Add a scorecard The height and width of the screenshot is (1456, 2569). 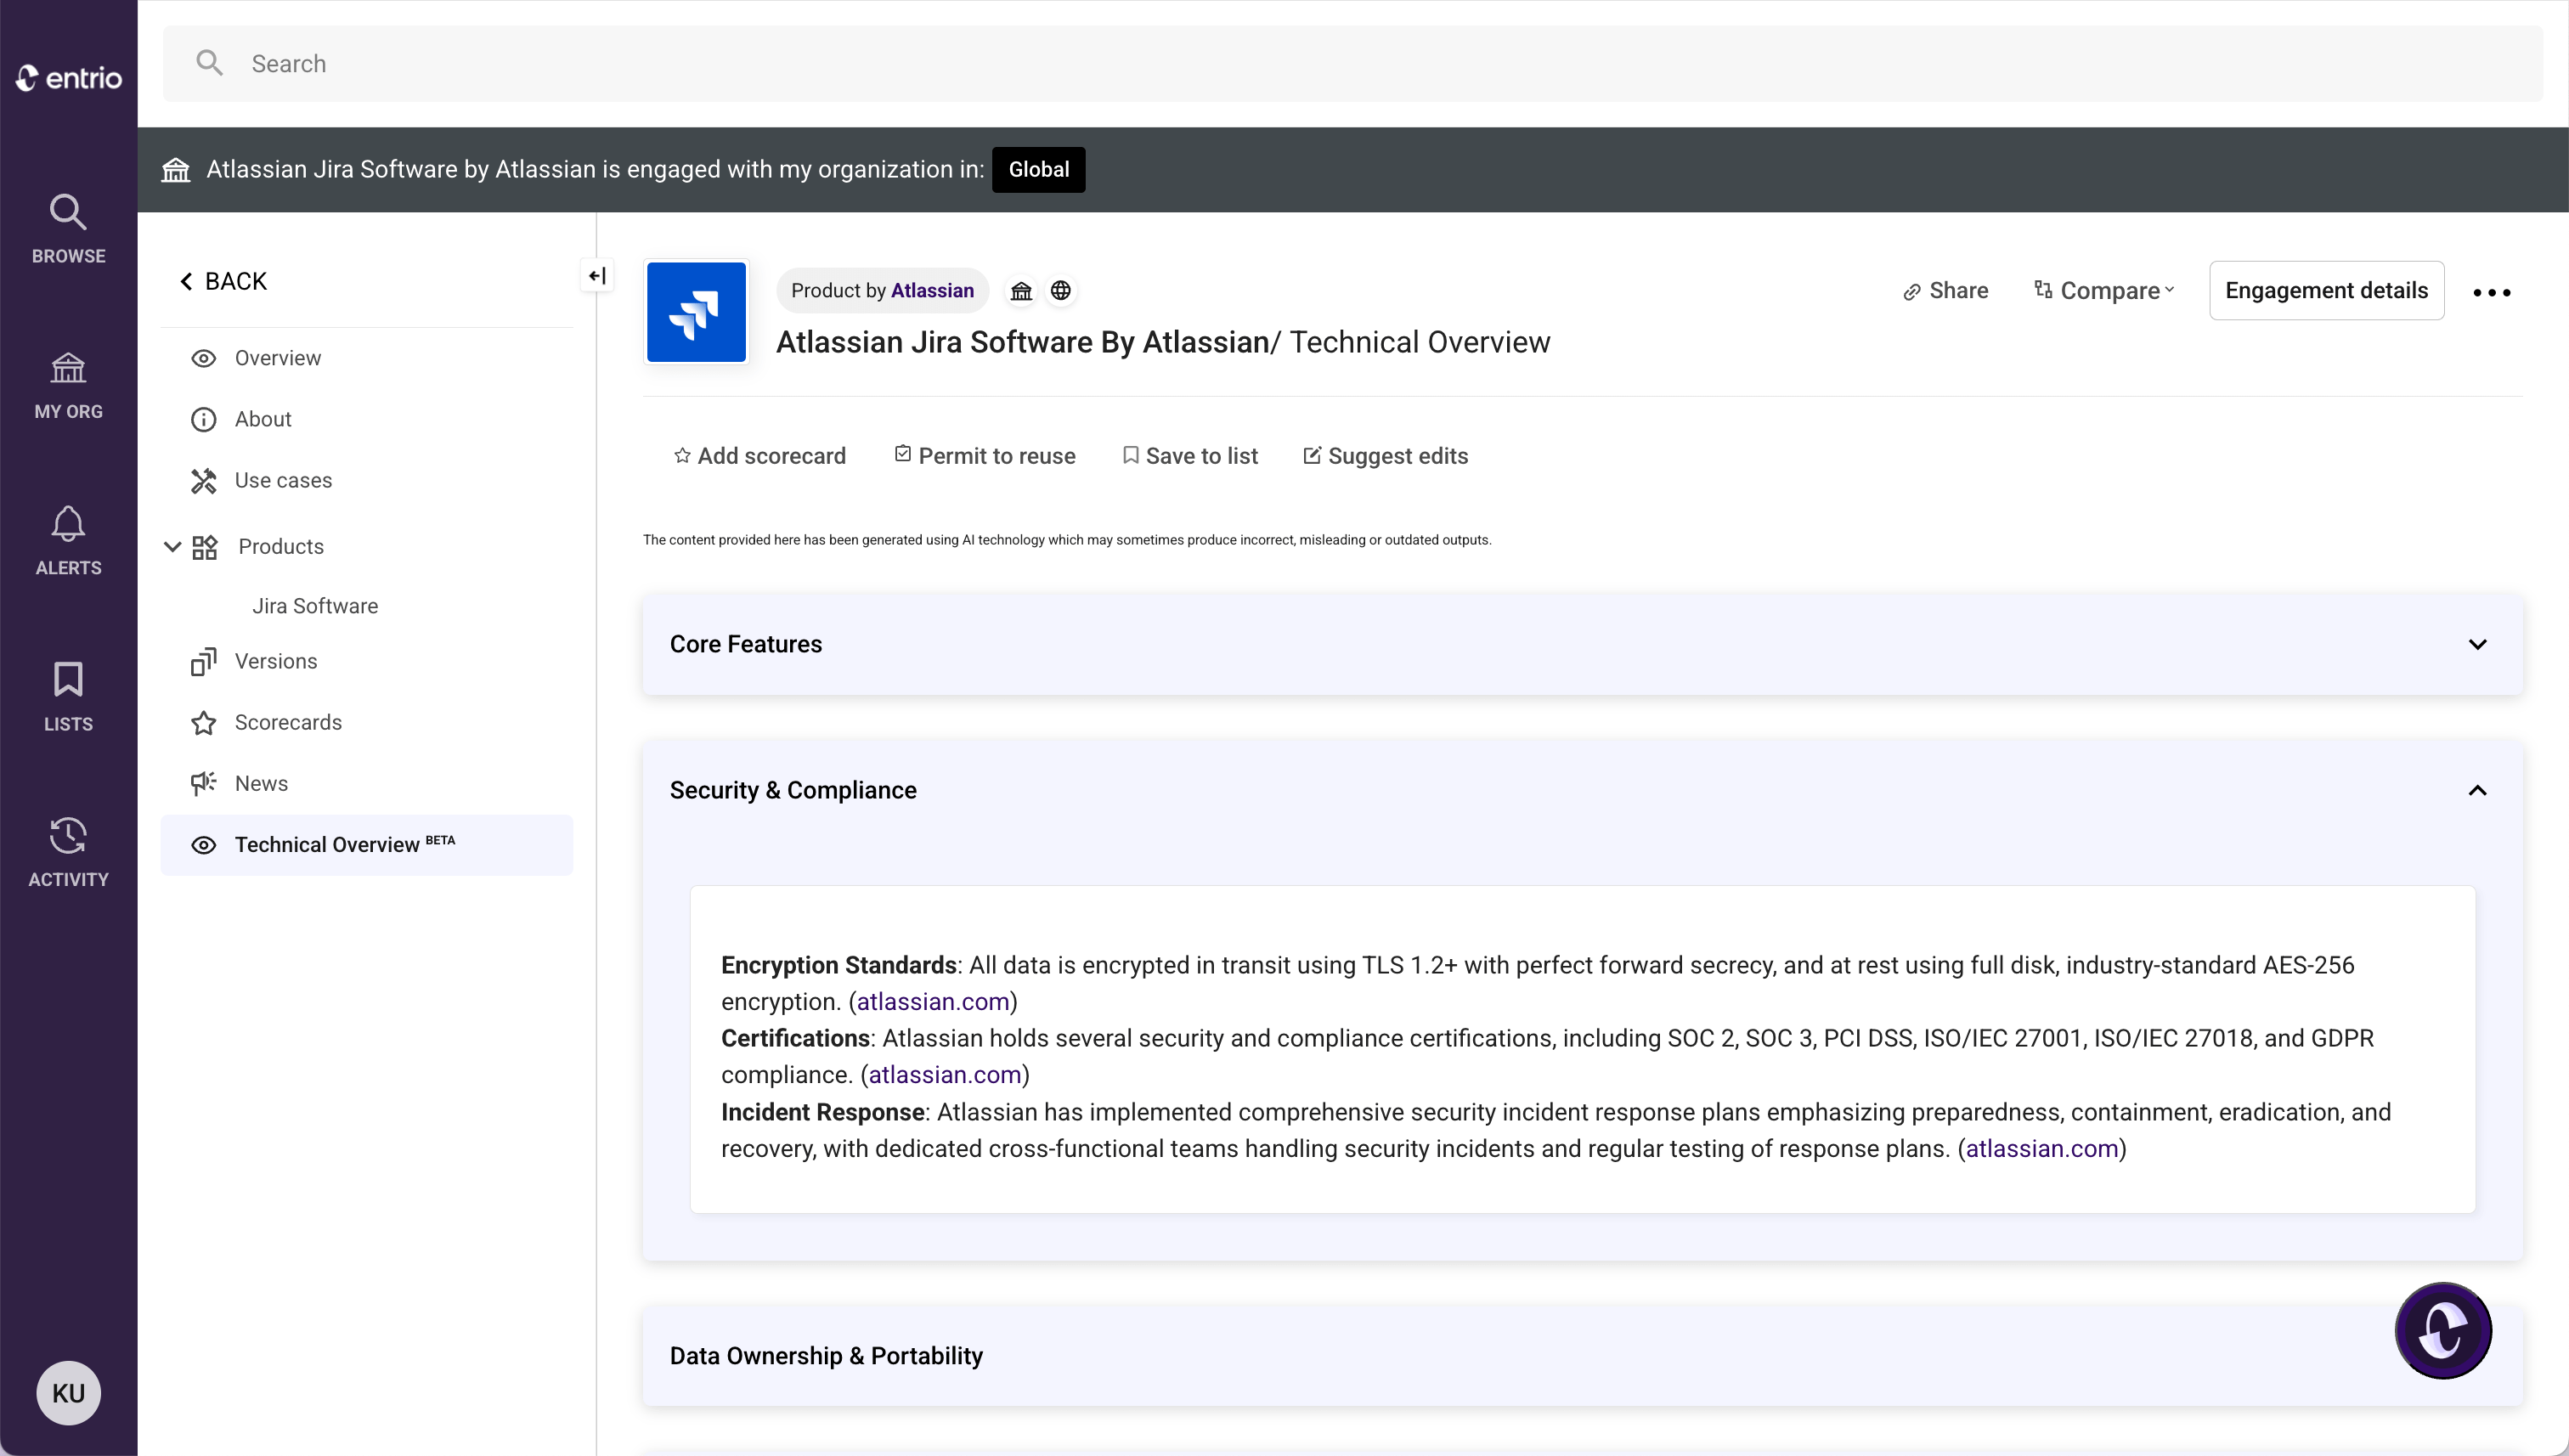click(760, 456)
